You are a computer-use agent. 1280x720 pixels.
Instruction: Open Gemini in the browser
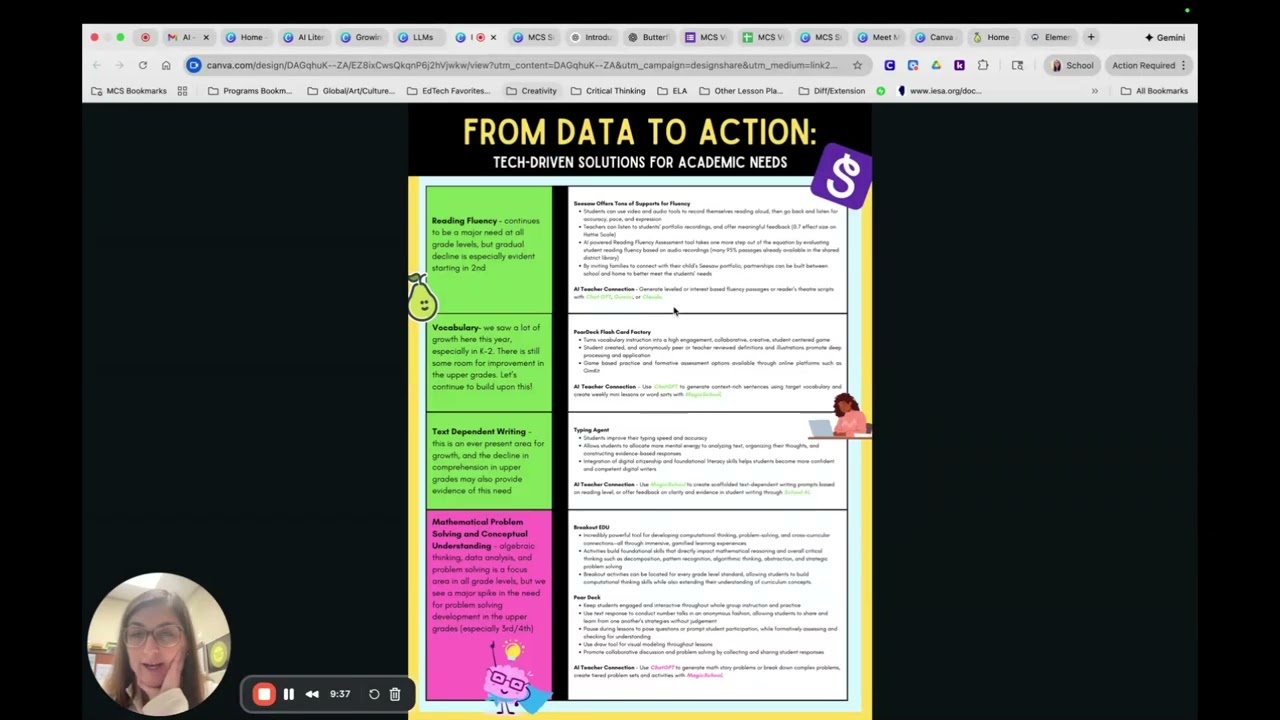pyautogui.click(x=1166, y=37)
